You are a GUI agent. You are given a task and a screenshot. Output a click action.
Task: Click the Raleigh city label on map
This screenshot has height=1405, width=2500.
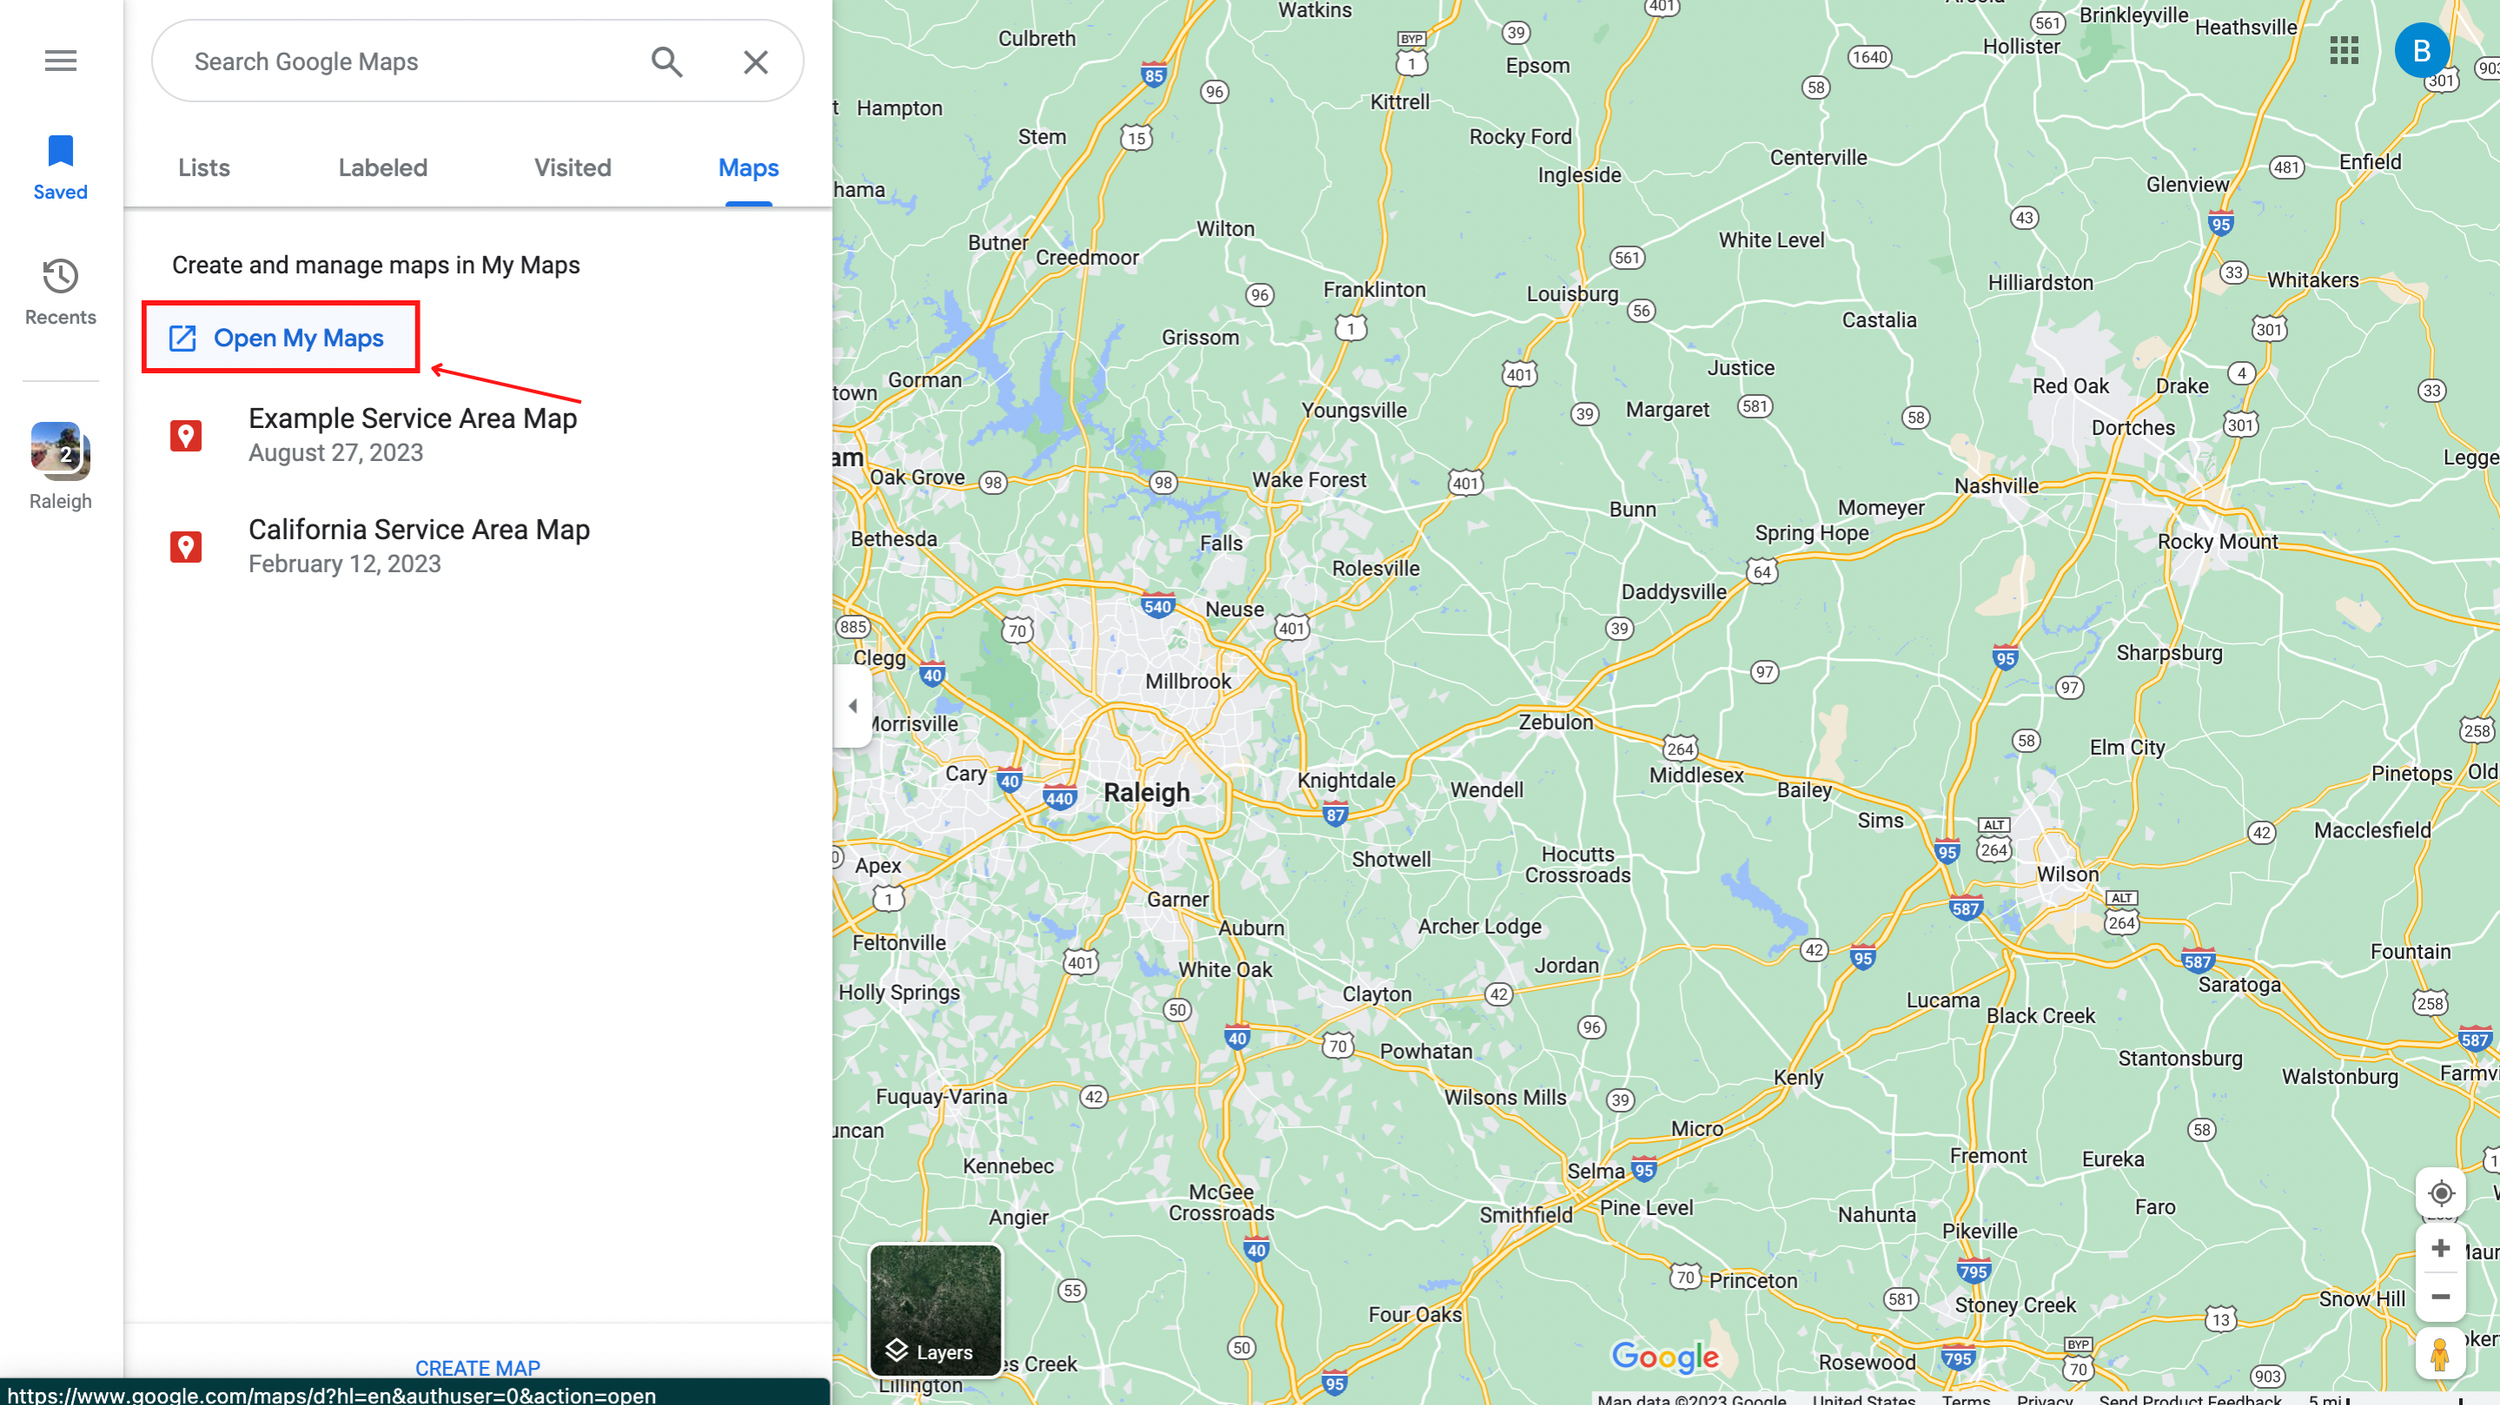pyautogui.click(x=1146, y=793)
